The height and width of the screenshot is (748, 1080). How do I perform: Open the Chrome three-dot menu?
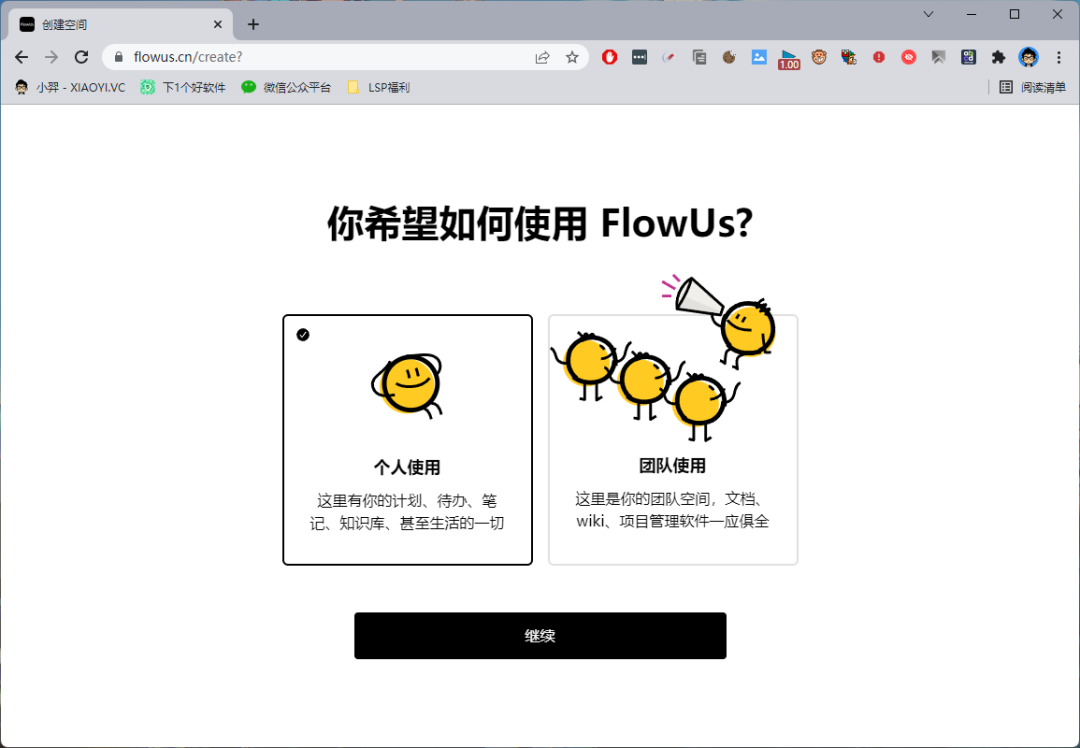(x=1059, y=57)
